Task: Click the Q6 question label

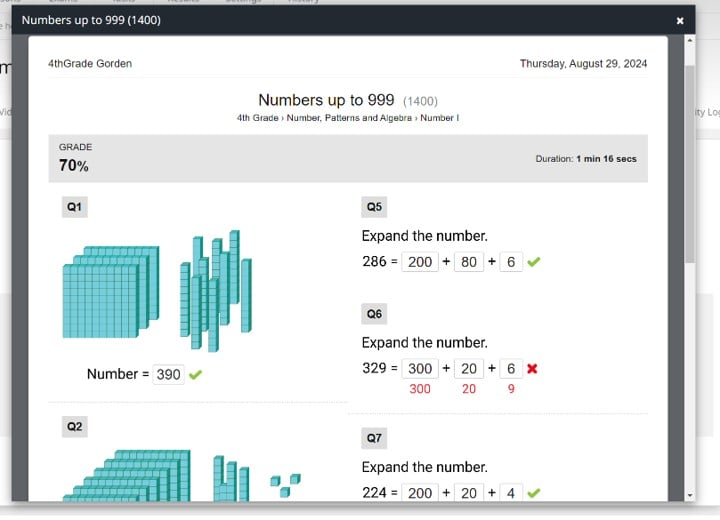Action: click(374, 313)
